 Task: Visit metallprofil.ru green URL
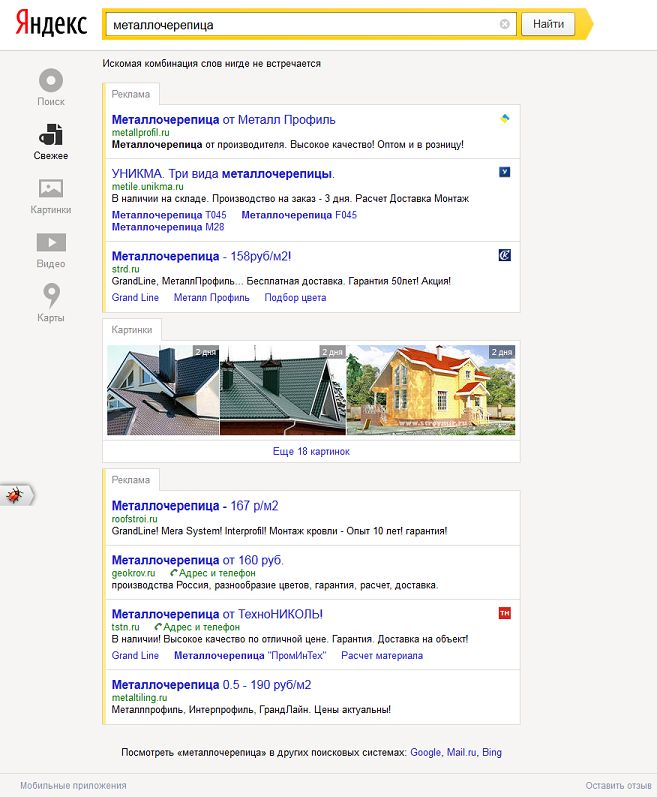click(x=140, y=133)
